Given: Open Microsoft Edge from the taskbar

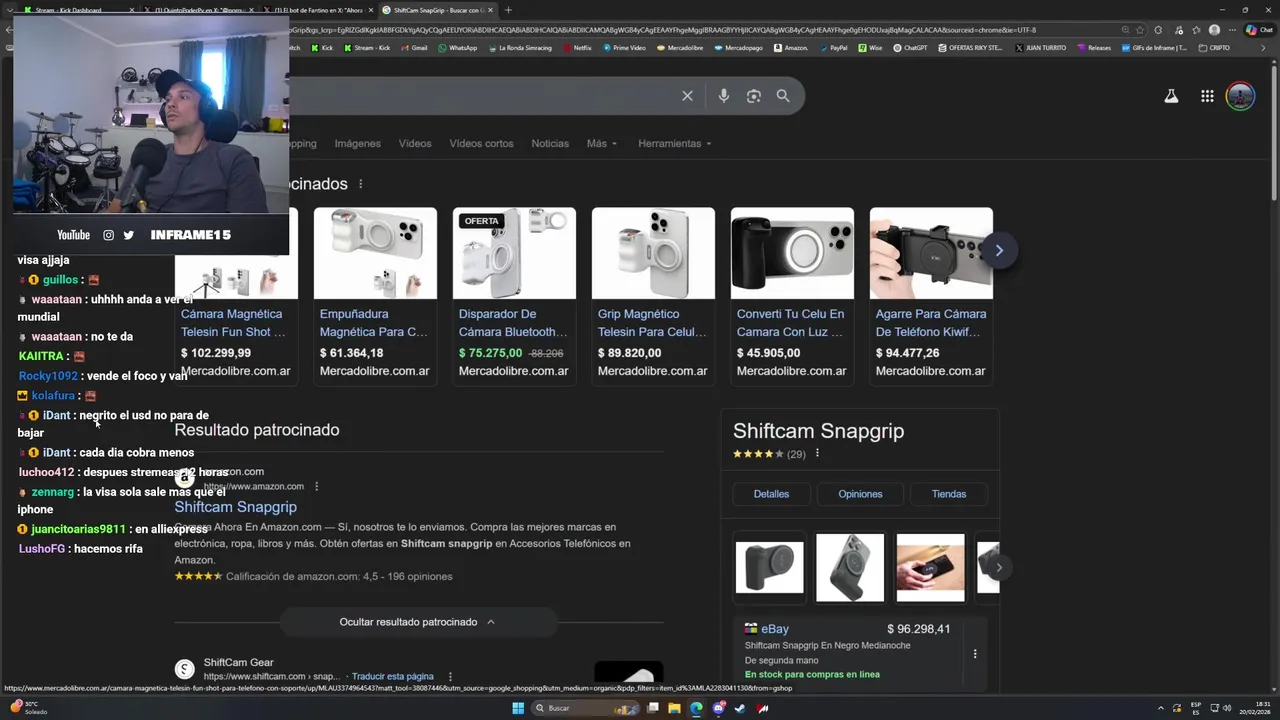Looking at the screenshot, I should click(696, 708).
